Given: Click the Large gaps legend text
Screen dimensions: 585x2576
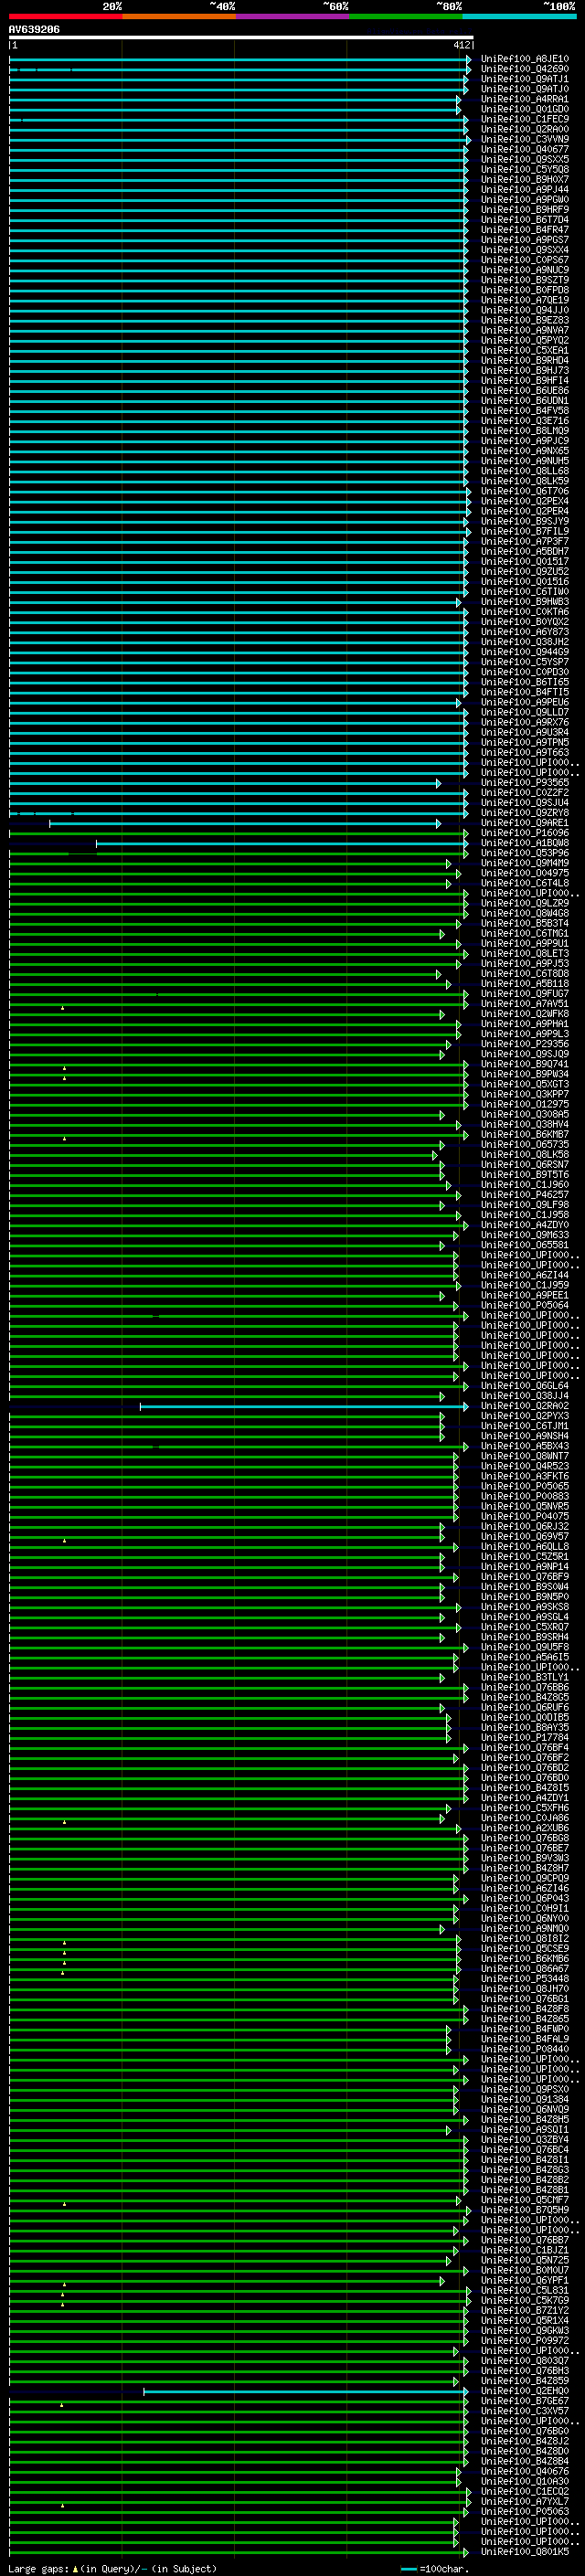Looking at the screenshot, I should [112, 2569].
